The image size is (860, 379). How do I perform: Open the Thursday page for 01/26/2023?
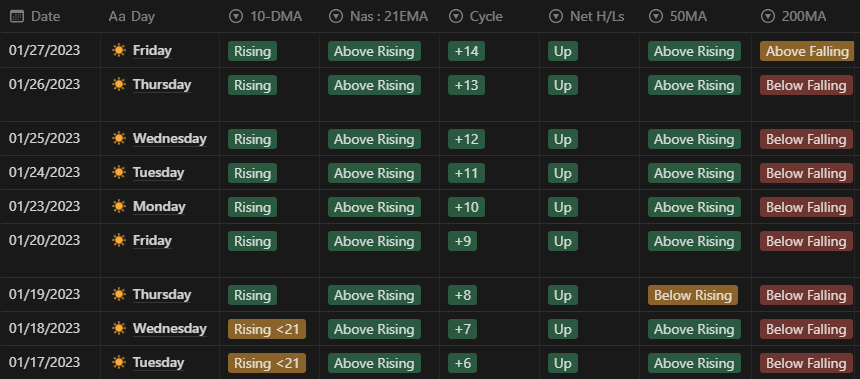click(162, 84)
